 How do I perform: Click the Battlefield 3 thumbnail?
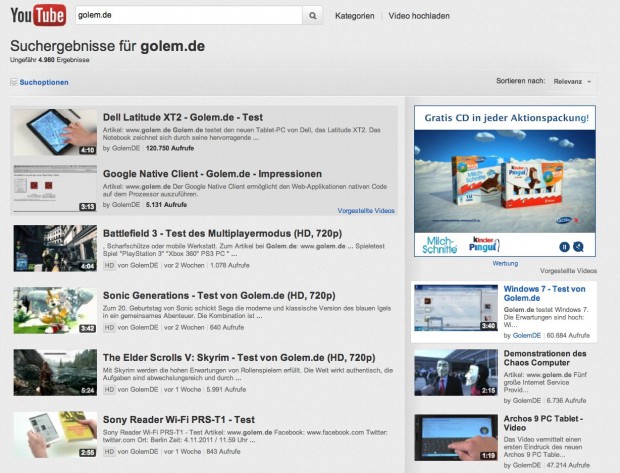pyautogui.click(x=55, y=248)
